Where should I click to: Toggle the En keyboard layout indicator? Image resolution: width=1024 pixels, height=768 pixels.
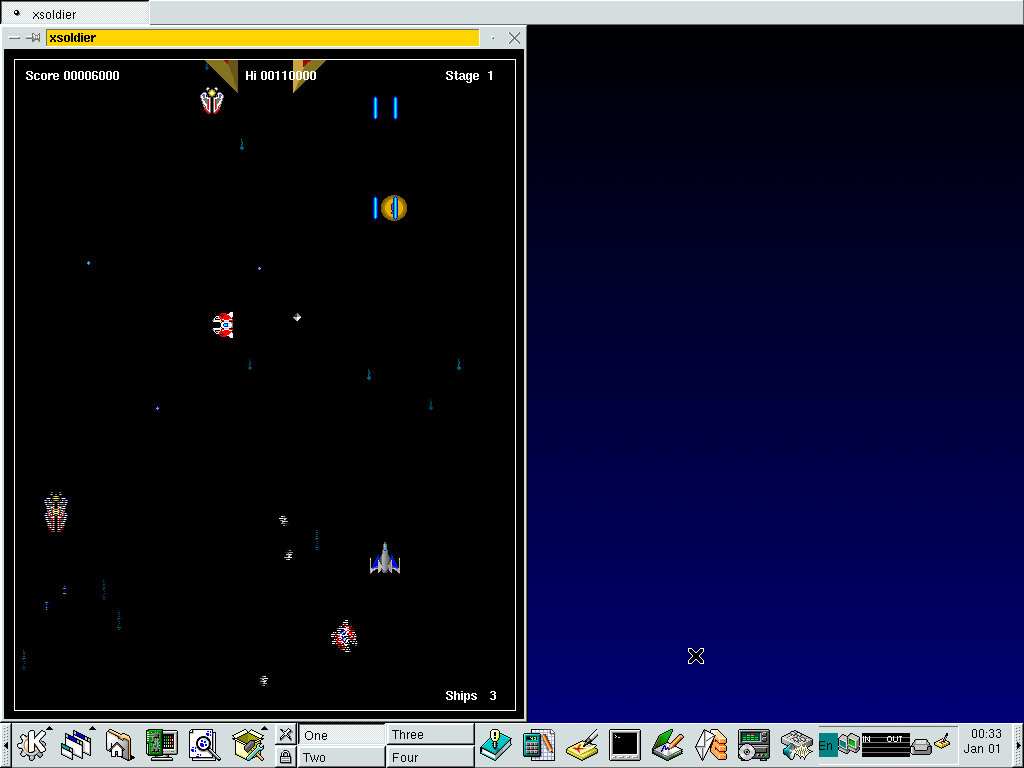(x=827, y=745)
